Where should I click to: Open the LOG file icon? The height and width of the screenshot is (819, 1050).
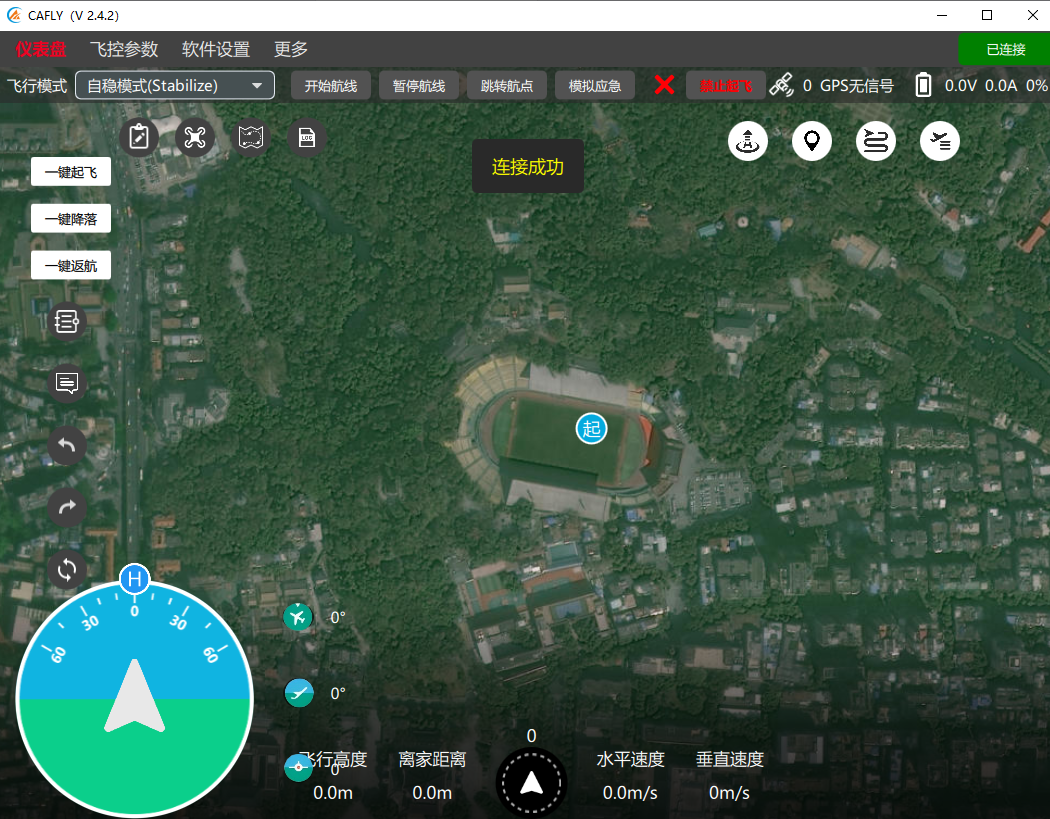(307, 138)
